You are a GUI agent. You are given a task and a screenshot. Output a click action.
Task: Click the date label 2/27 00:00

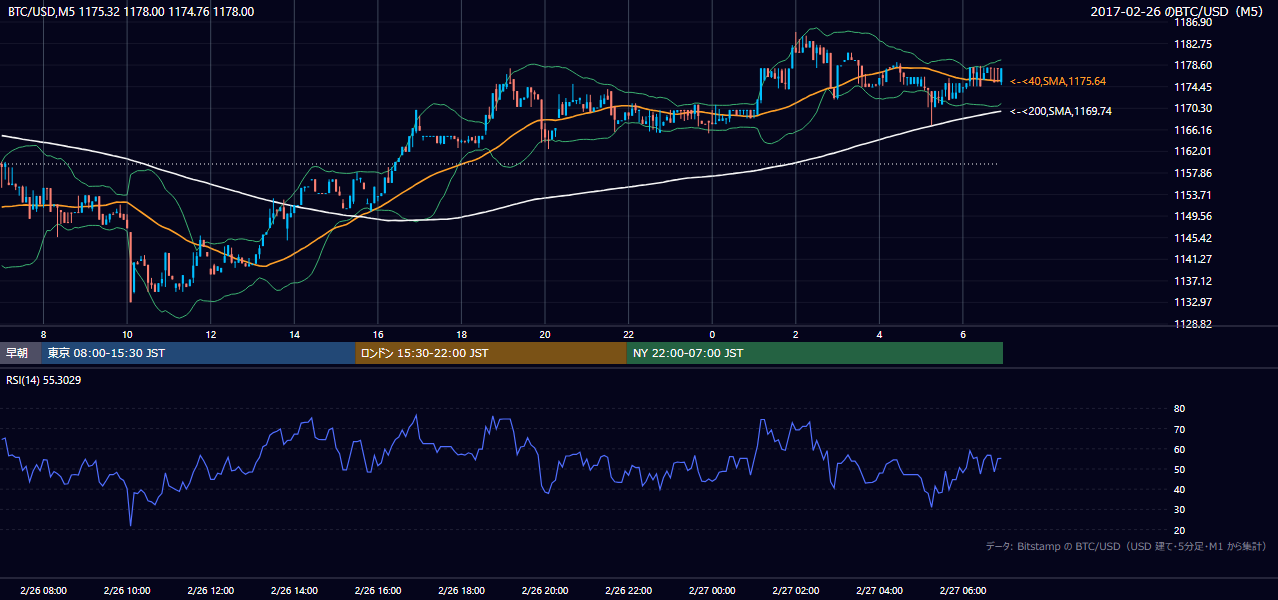click(x=712, y=591)
